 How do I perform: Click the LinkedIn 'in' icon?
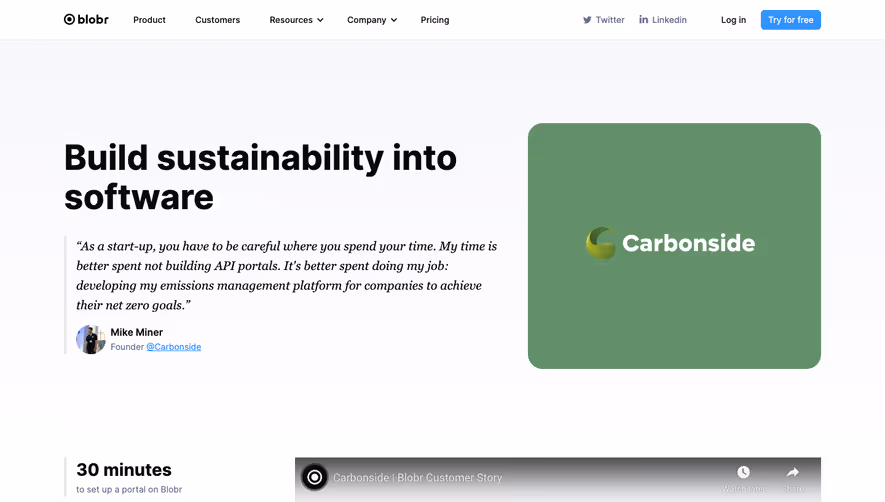(643, 20)
